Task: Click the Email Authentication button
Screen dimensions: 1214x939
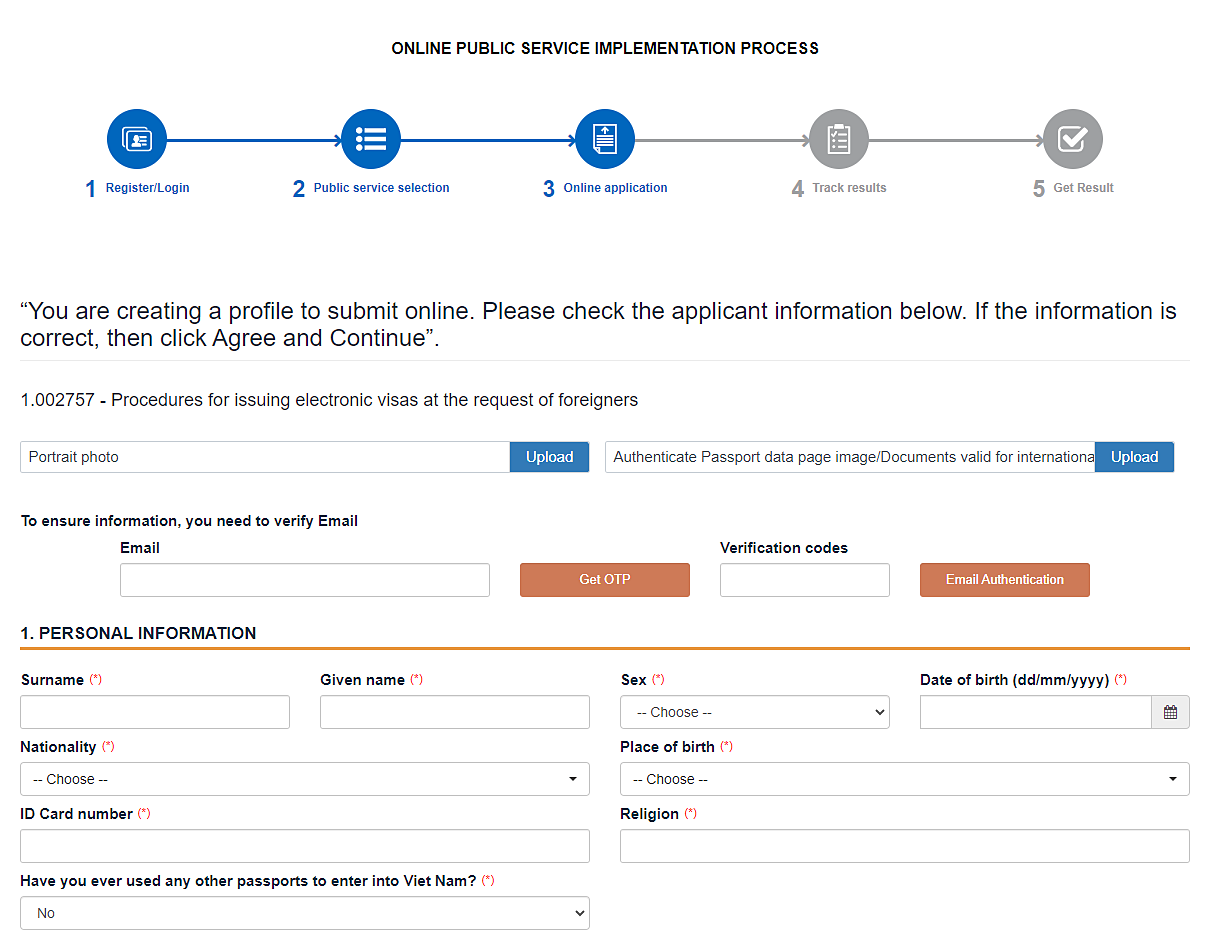Action: click(1004, 580)
